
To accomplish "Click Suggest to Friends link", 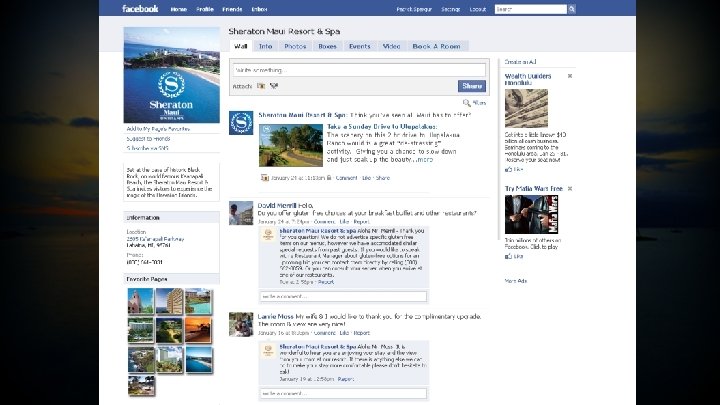I will point(148,139).
